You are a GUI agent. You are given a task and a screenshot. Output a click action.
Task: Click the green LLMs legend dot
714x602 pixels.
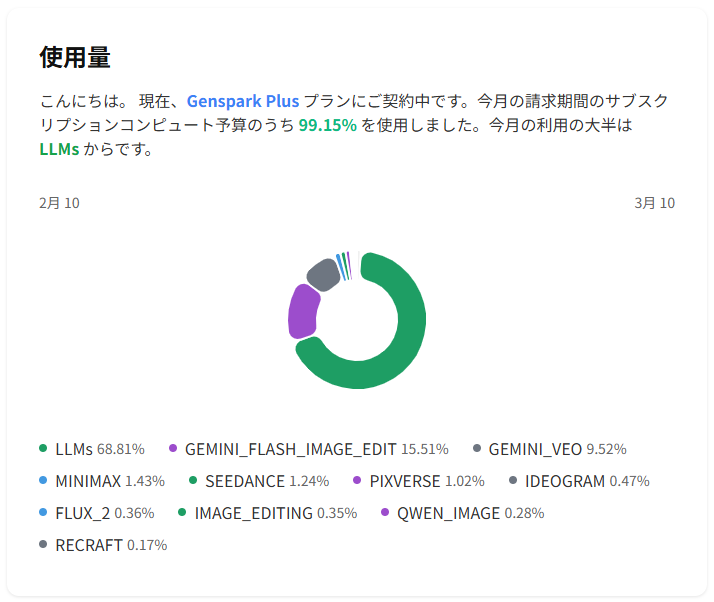43,449
